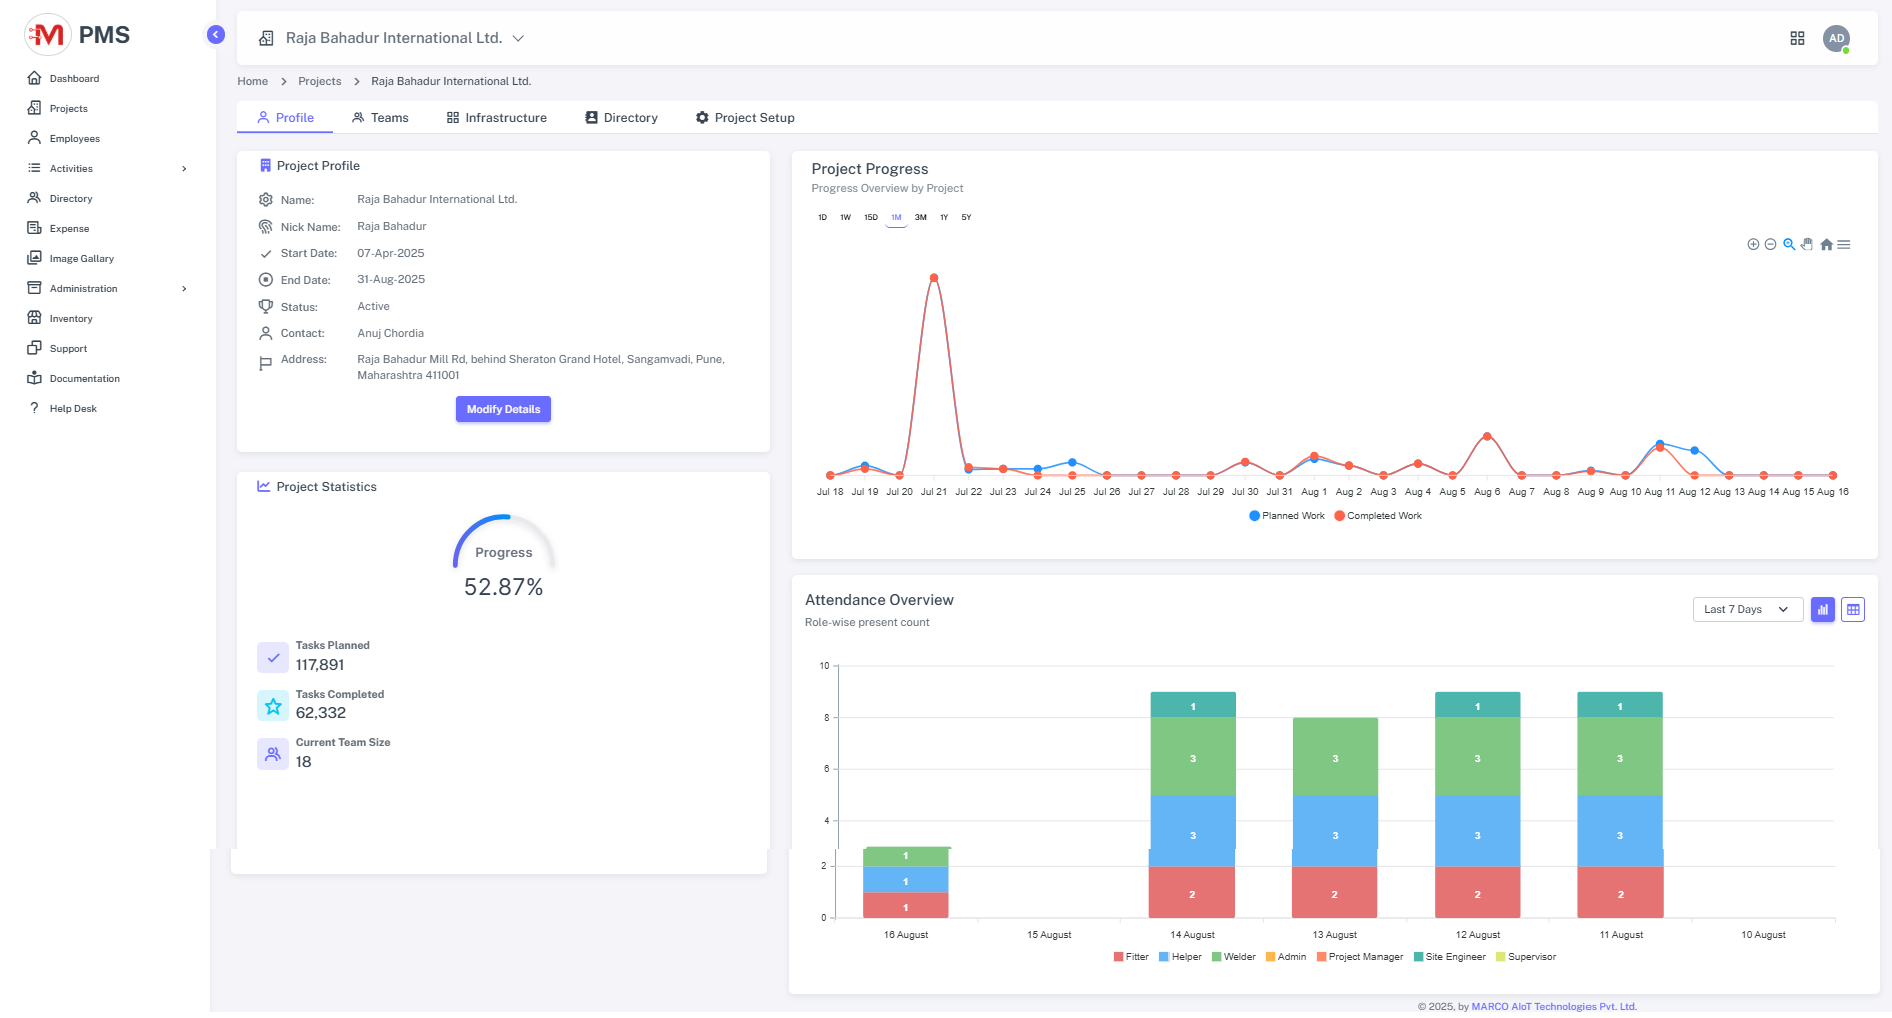Click the chart zoom-in plus icon
Screen dimensions: 1892x1018
click(1753, 245)
